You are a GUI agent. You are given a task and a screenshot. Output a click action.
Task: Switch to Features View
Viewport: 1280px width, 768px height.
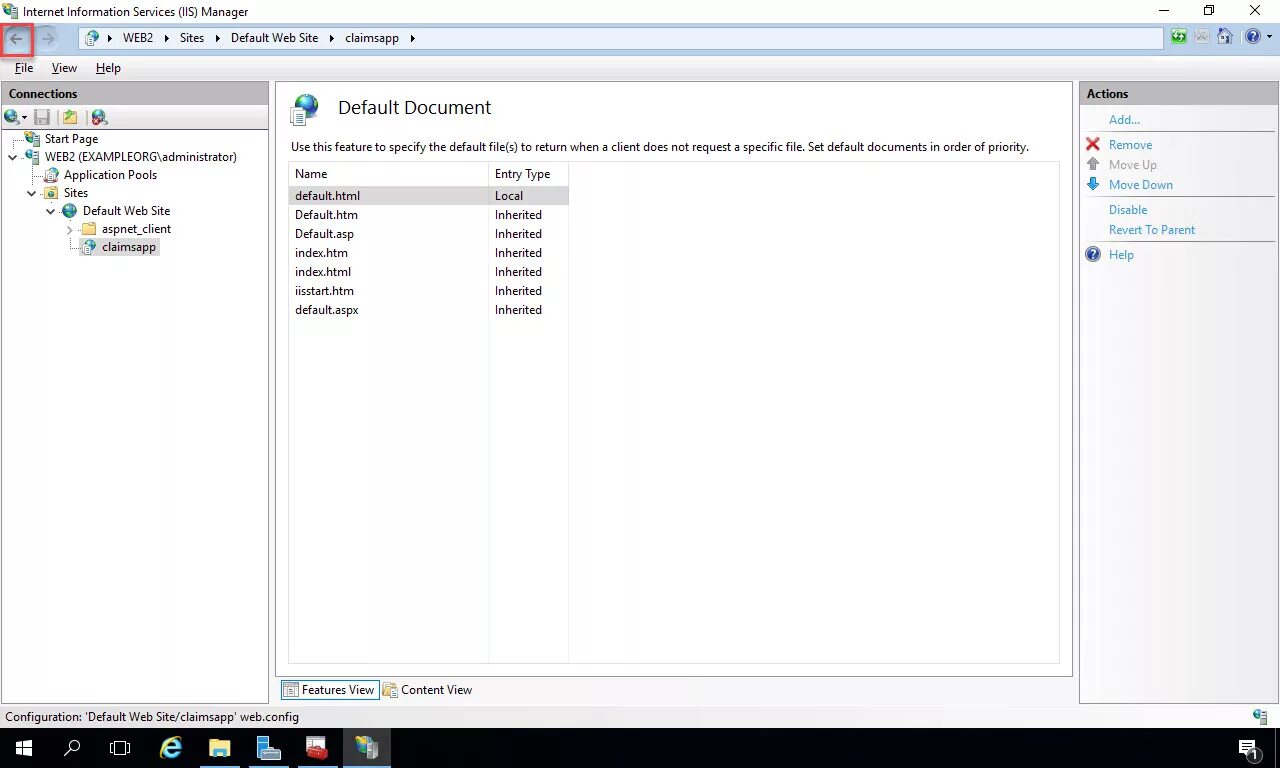pos(336,690)
